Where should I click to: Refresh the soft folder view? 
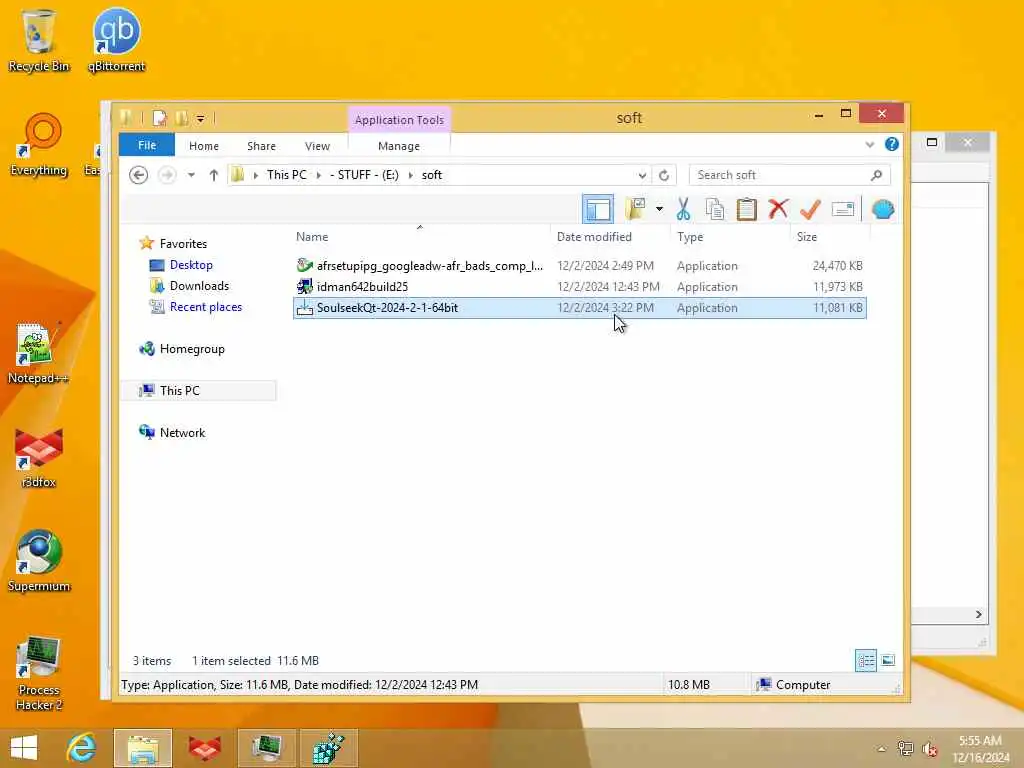(664, 175)
